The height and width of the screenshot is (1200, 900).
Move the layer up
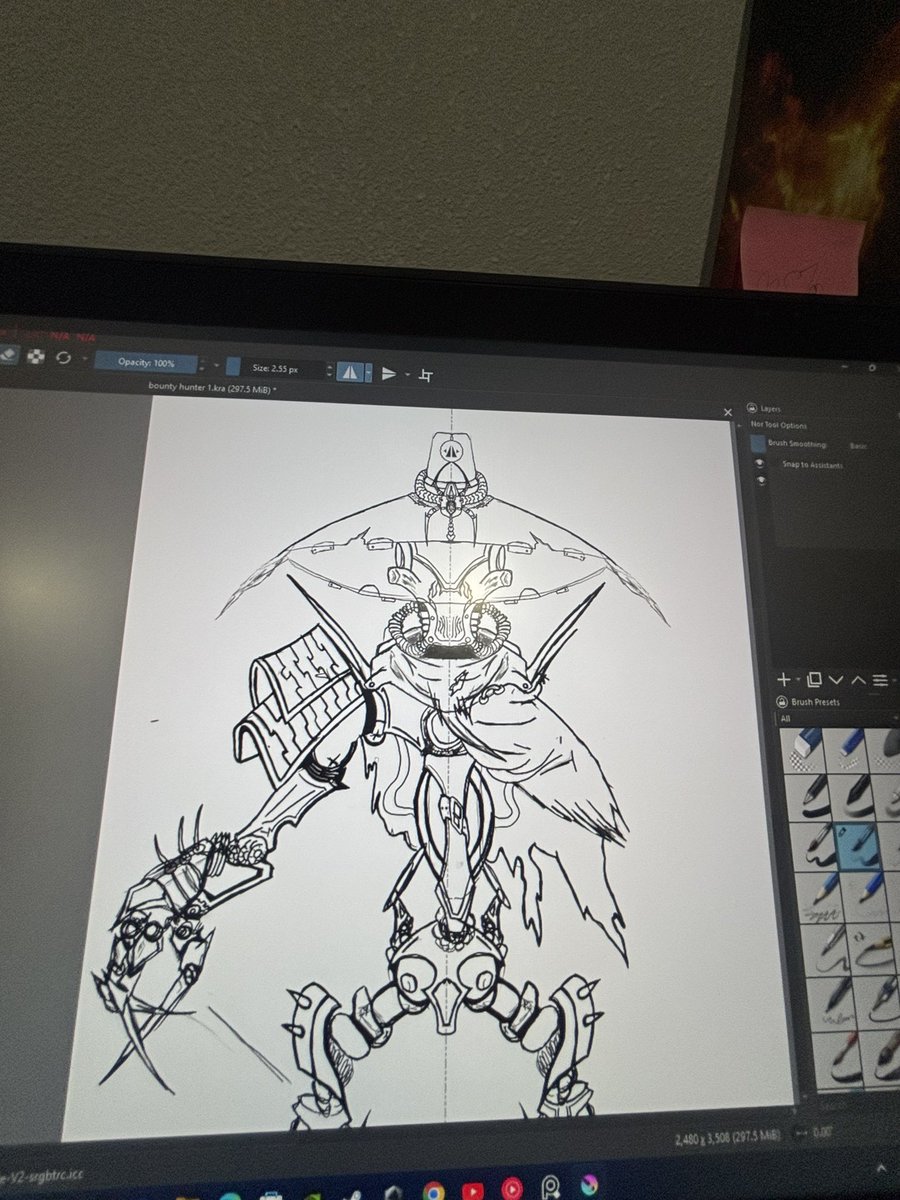click(x=857, y=681)
